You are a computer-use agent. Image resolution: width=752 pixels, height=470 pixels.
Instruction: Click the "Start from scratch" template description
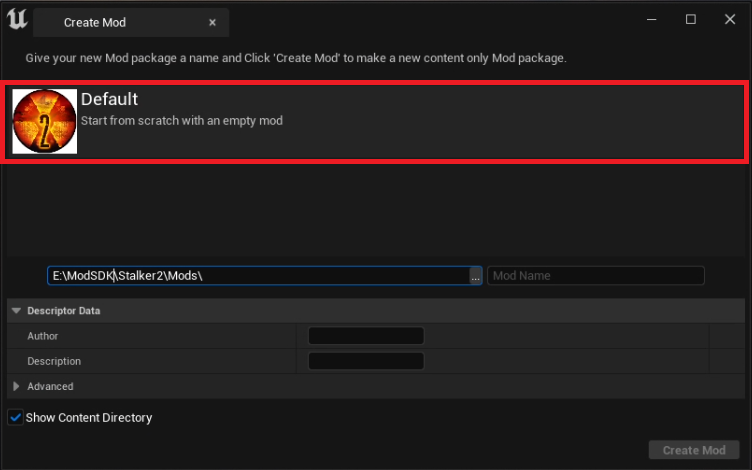[x=181, y=121]
